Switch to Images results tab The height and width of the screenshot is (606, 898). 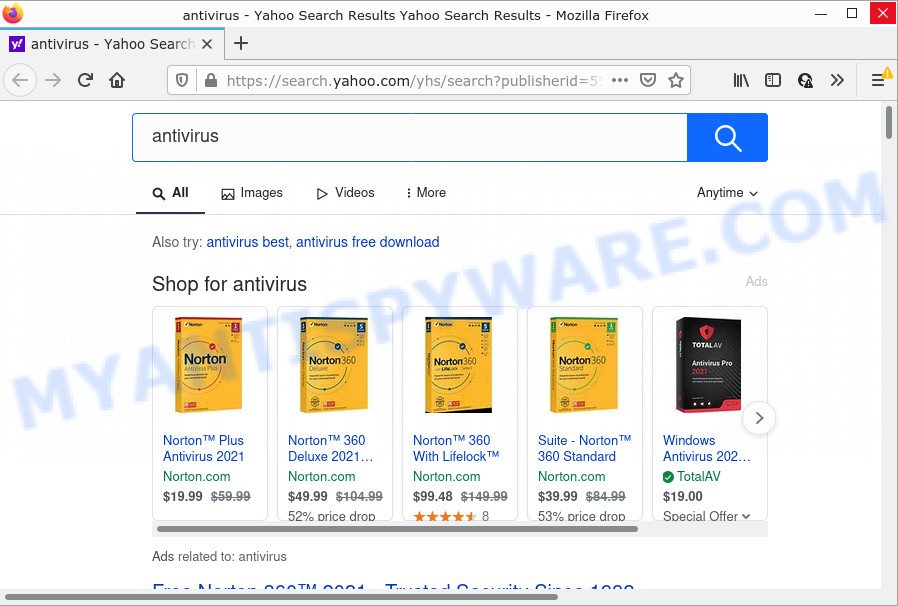pyautogui.click(x=252, y=193)
